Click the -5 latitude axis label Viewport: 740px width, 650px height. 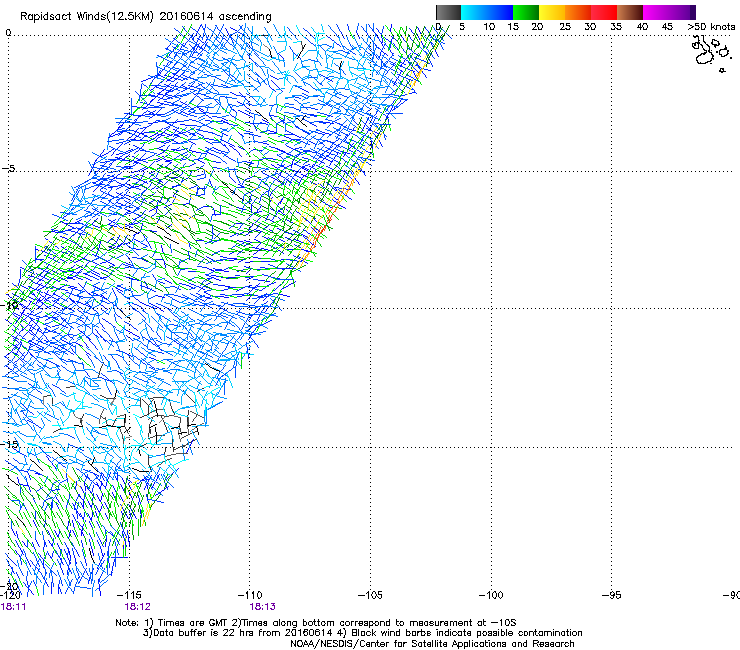pos(9,168)
